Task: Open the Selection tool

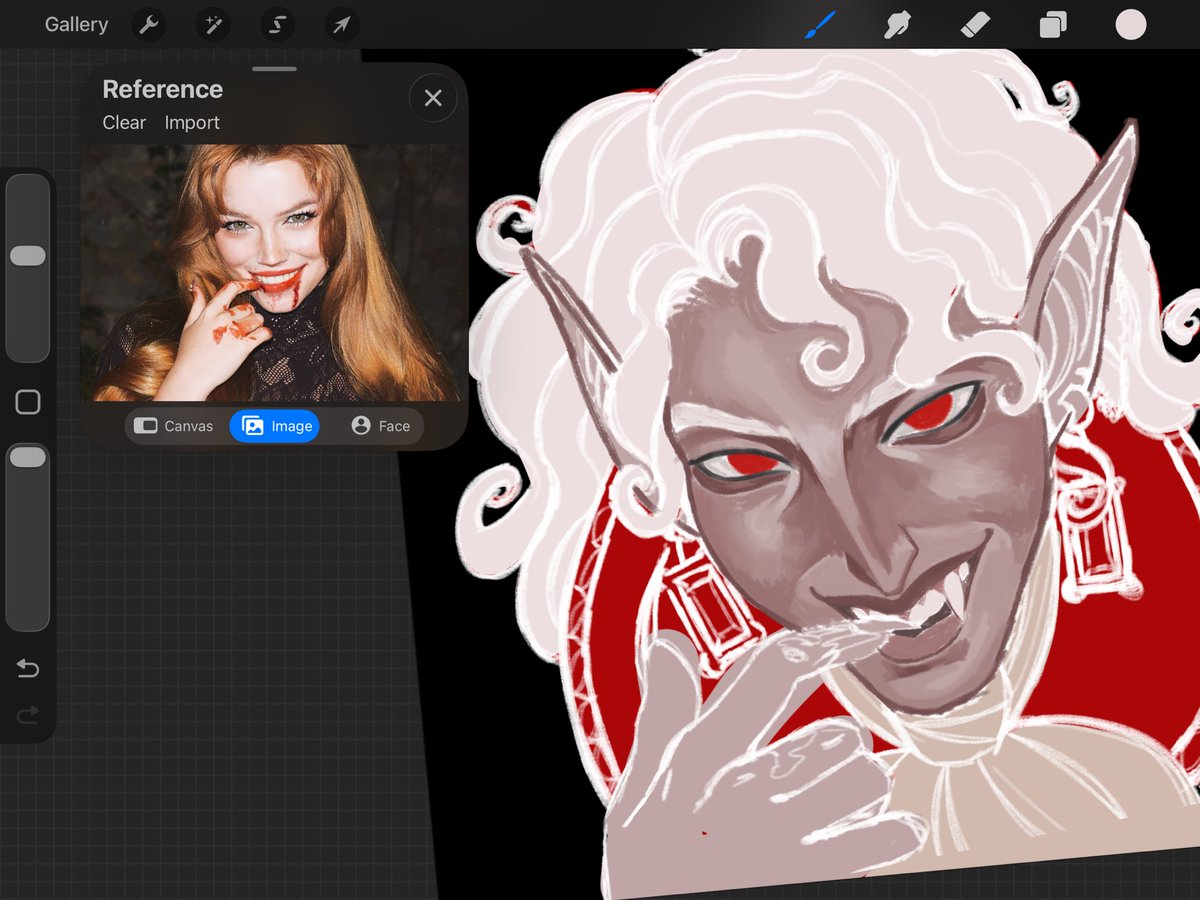Action: (x=277, y=25)
